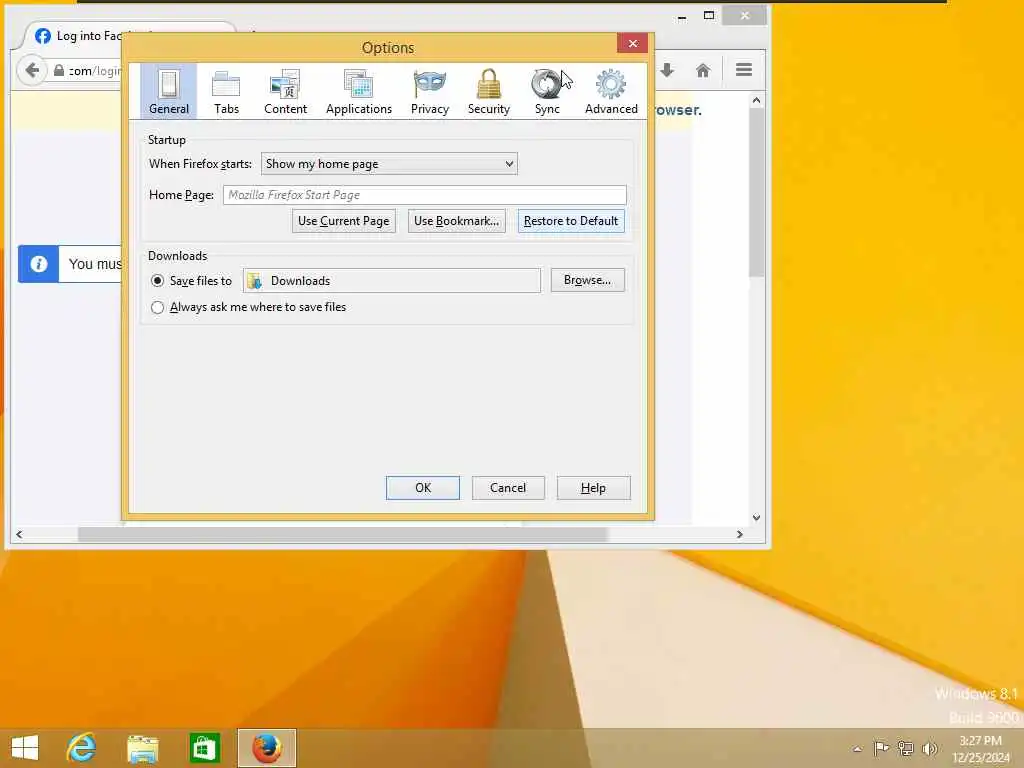The image size is (1024, 768).
Task: Launch Internet Explorer from the taskbar
Action: pos(82,748)
